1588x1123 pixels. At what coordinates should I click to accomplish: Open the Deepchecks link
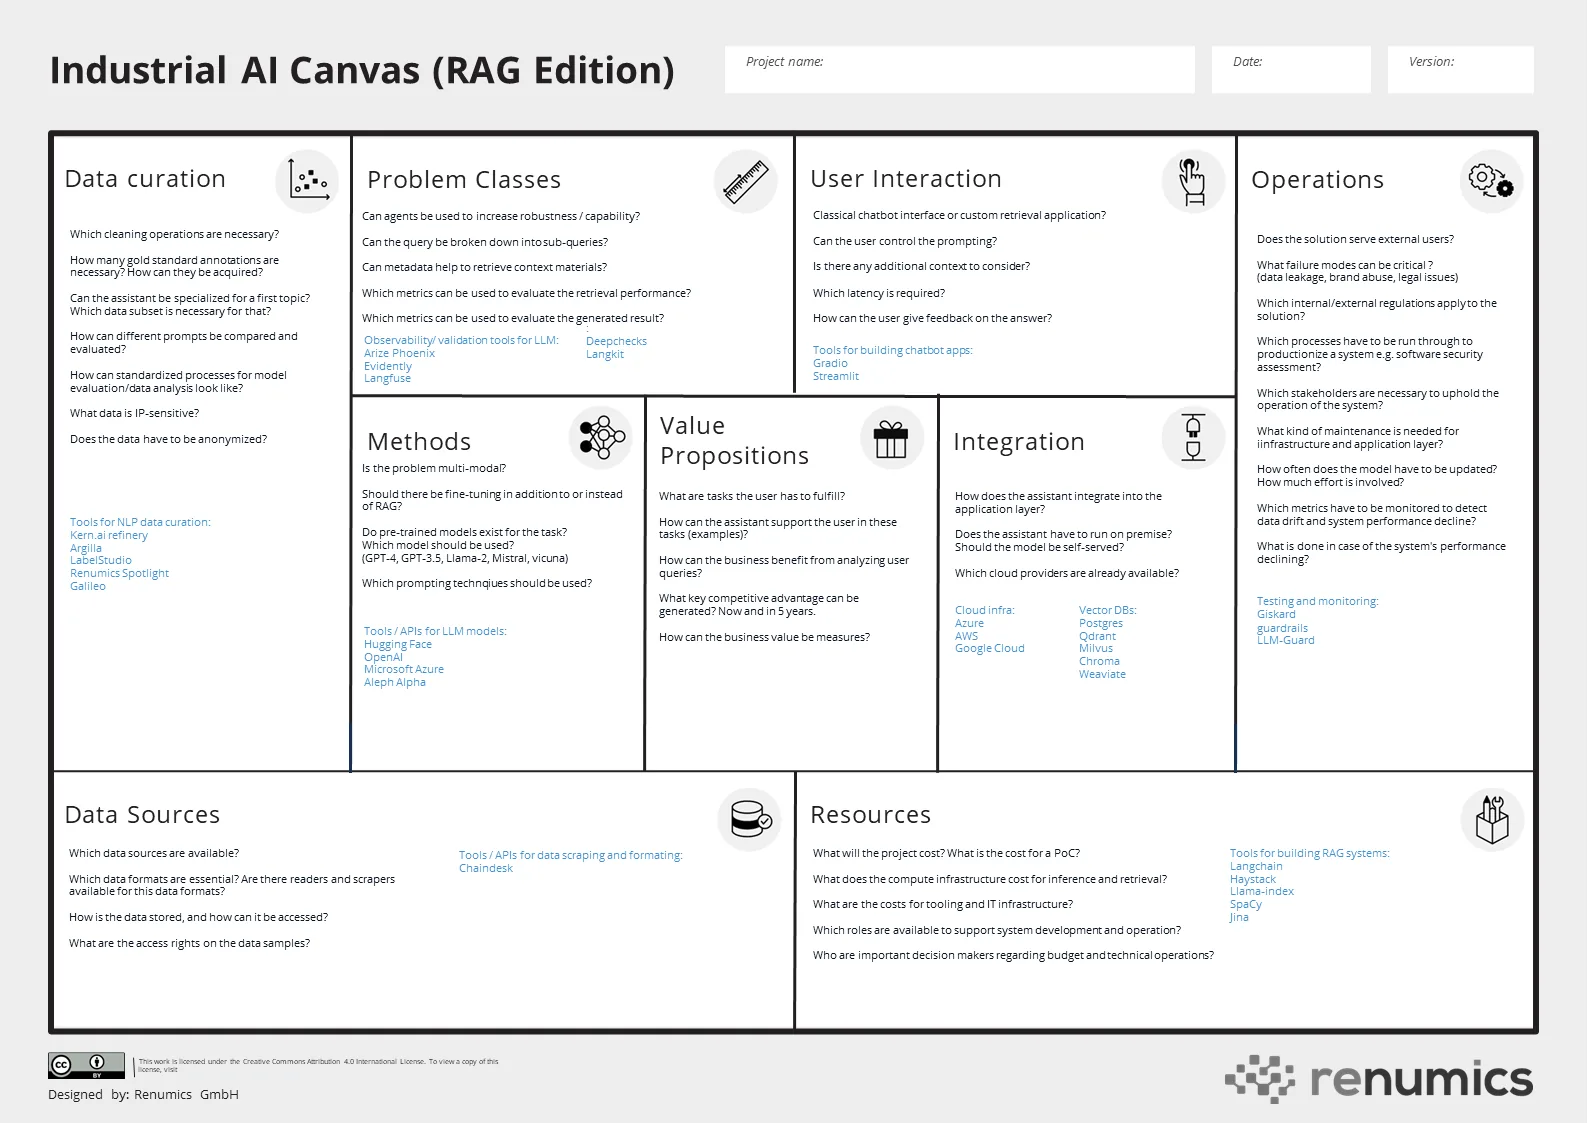click(616, 341)
